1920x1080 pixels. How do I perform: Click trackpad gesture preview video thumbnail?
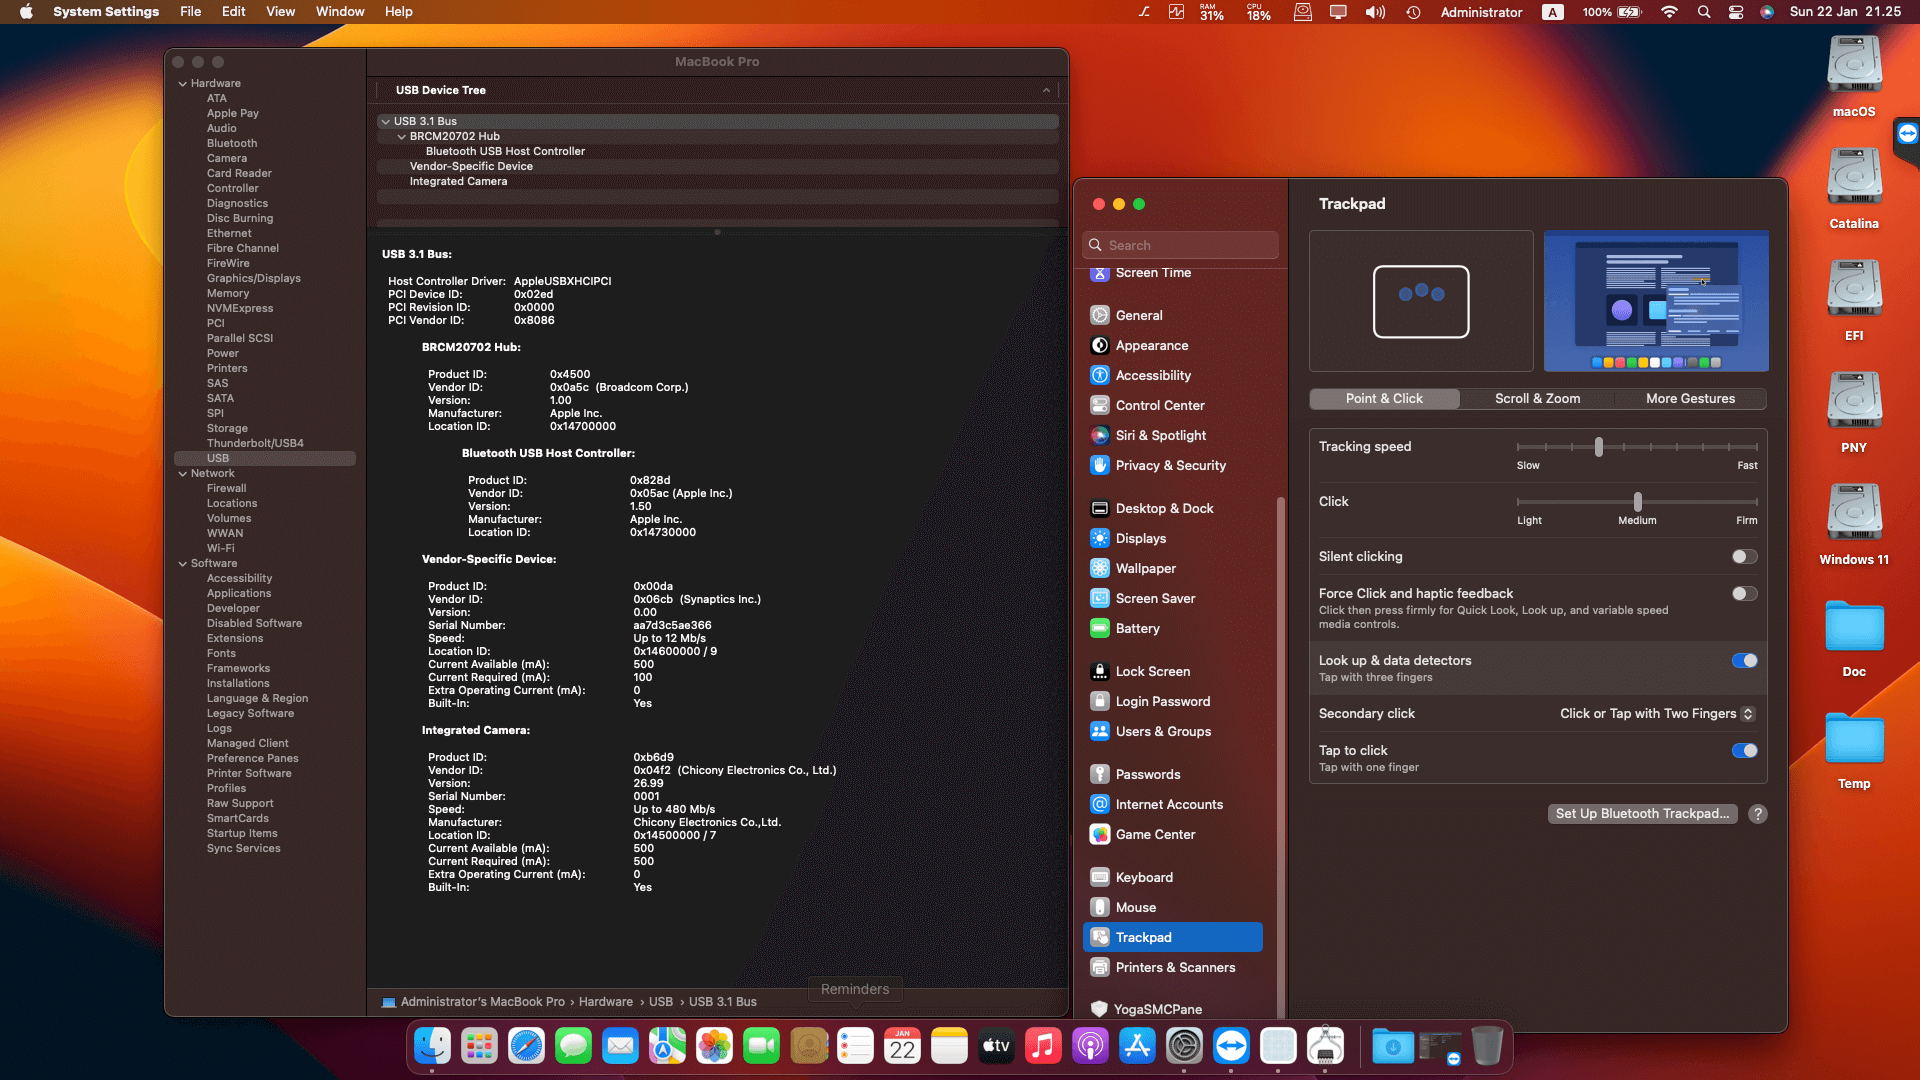pyautogui.click(x=1656, y=301)
